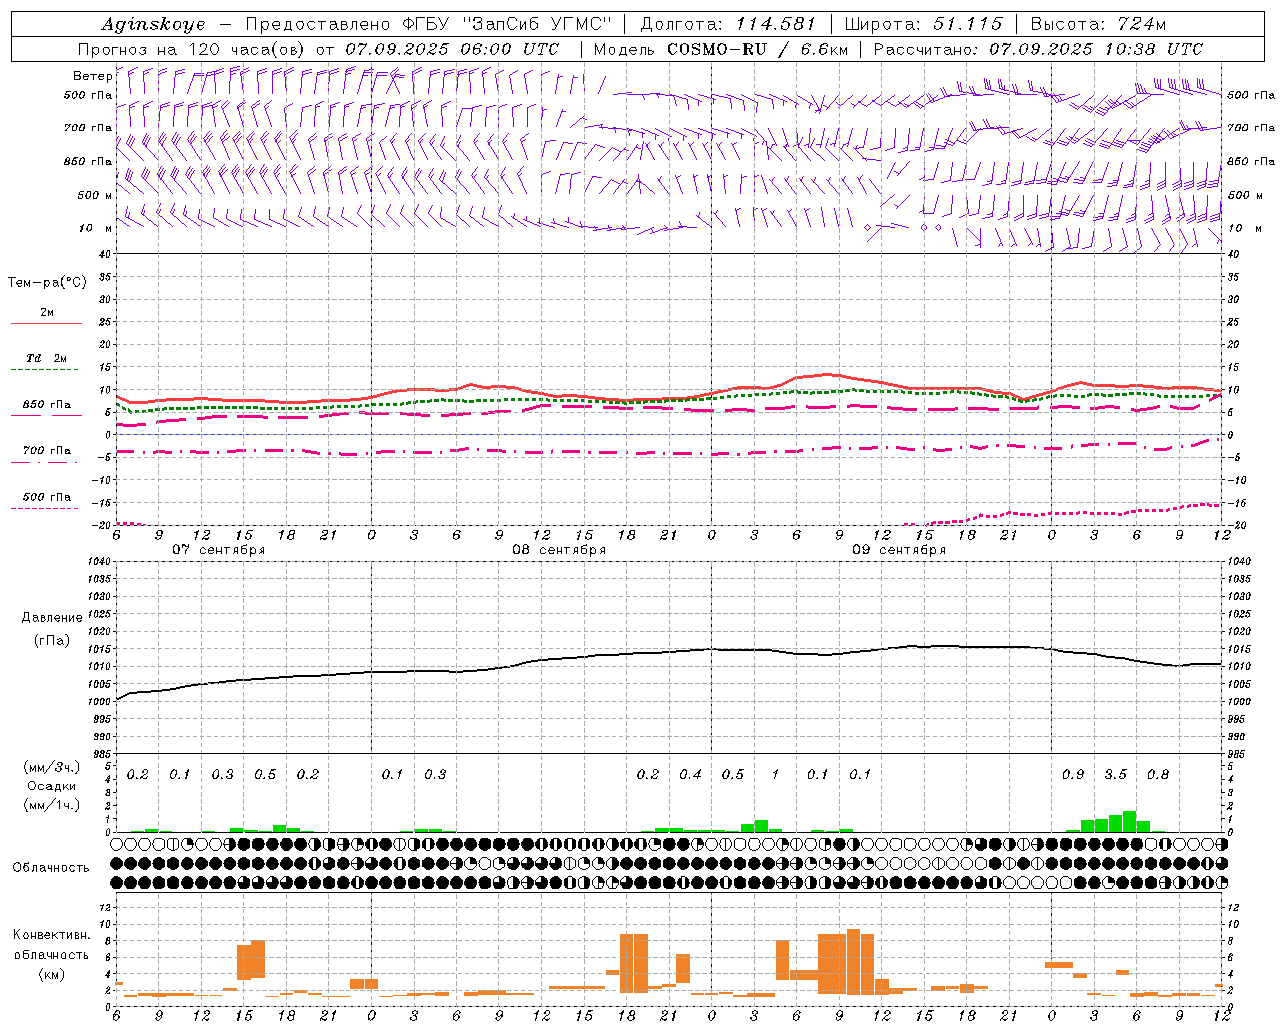Click the 'Ветер' wind panel label

[92, 76]
